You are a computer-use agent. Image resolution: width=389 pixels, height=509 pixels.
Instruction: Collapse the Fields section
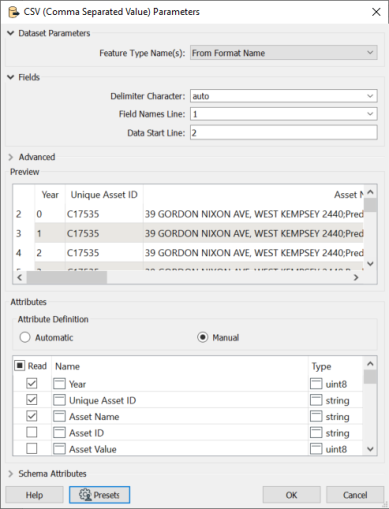coord(11,77)
